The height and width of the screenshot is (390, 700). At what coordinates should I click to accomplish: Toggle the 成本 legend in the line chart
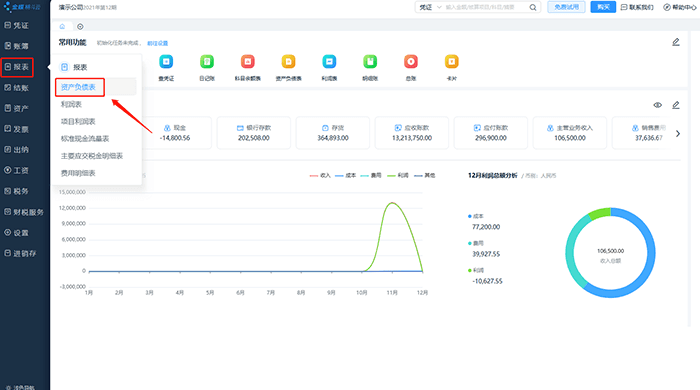pyautogui.click(x=346, y=175)
